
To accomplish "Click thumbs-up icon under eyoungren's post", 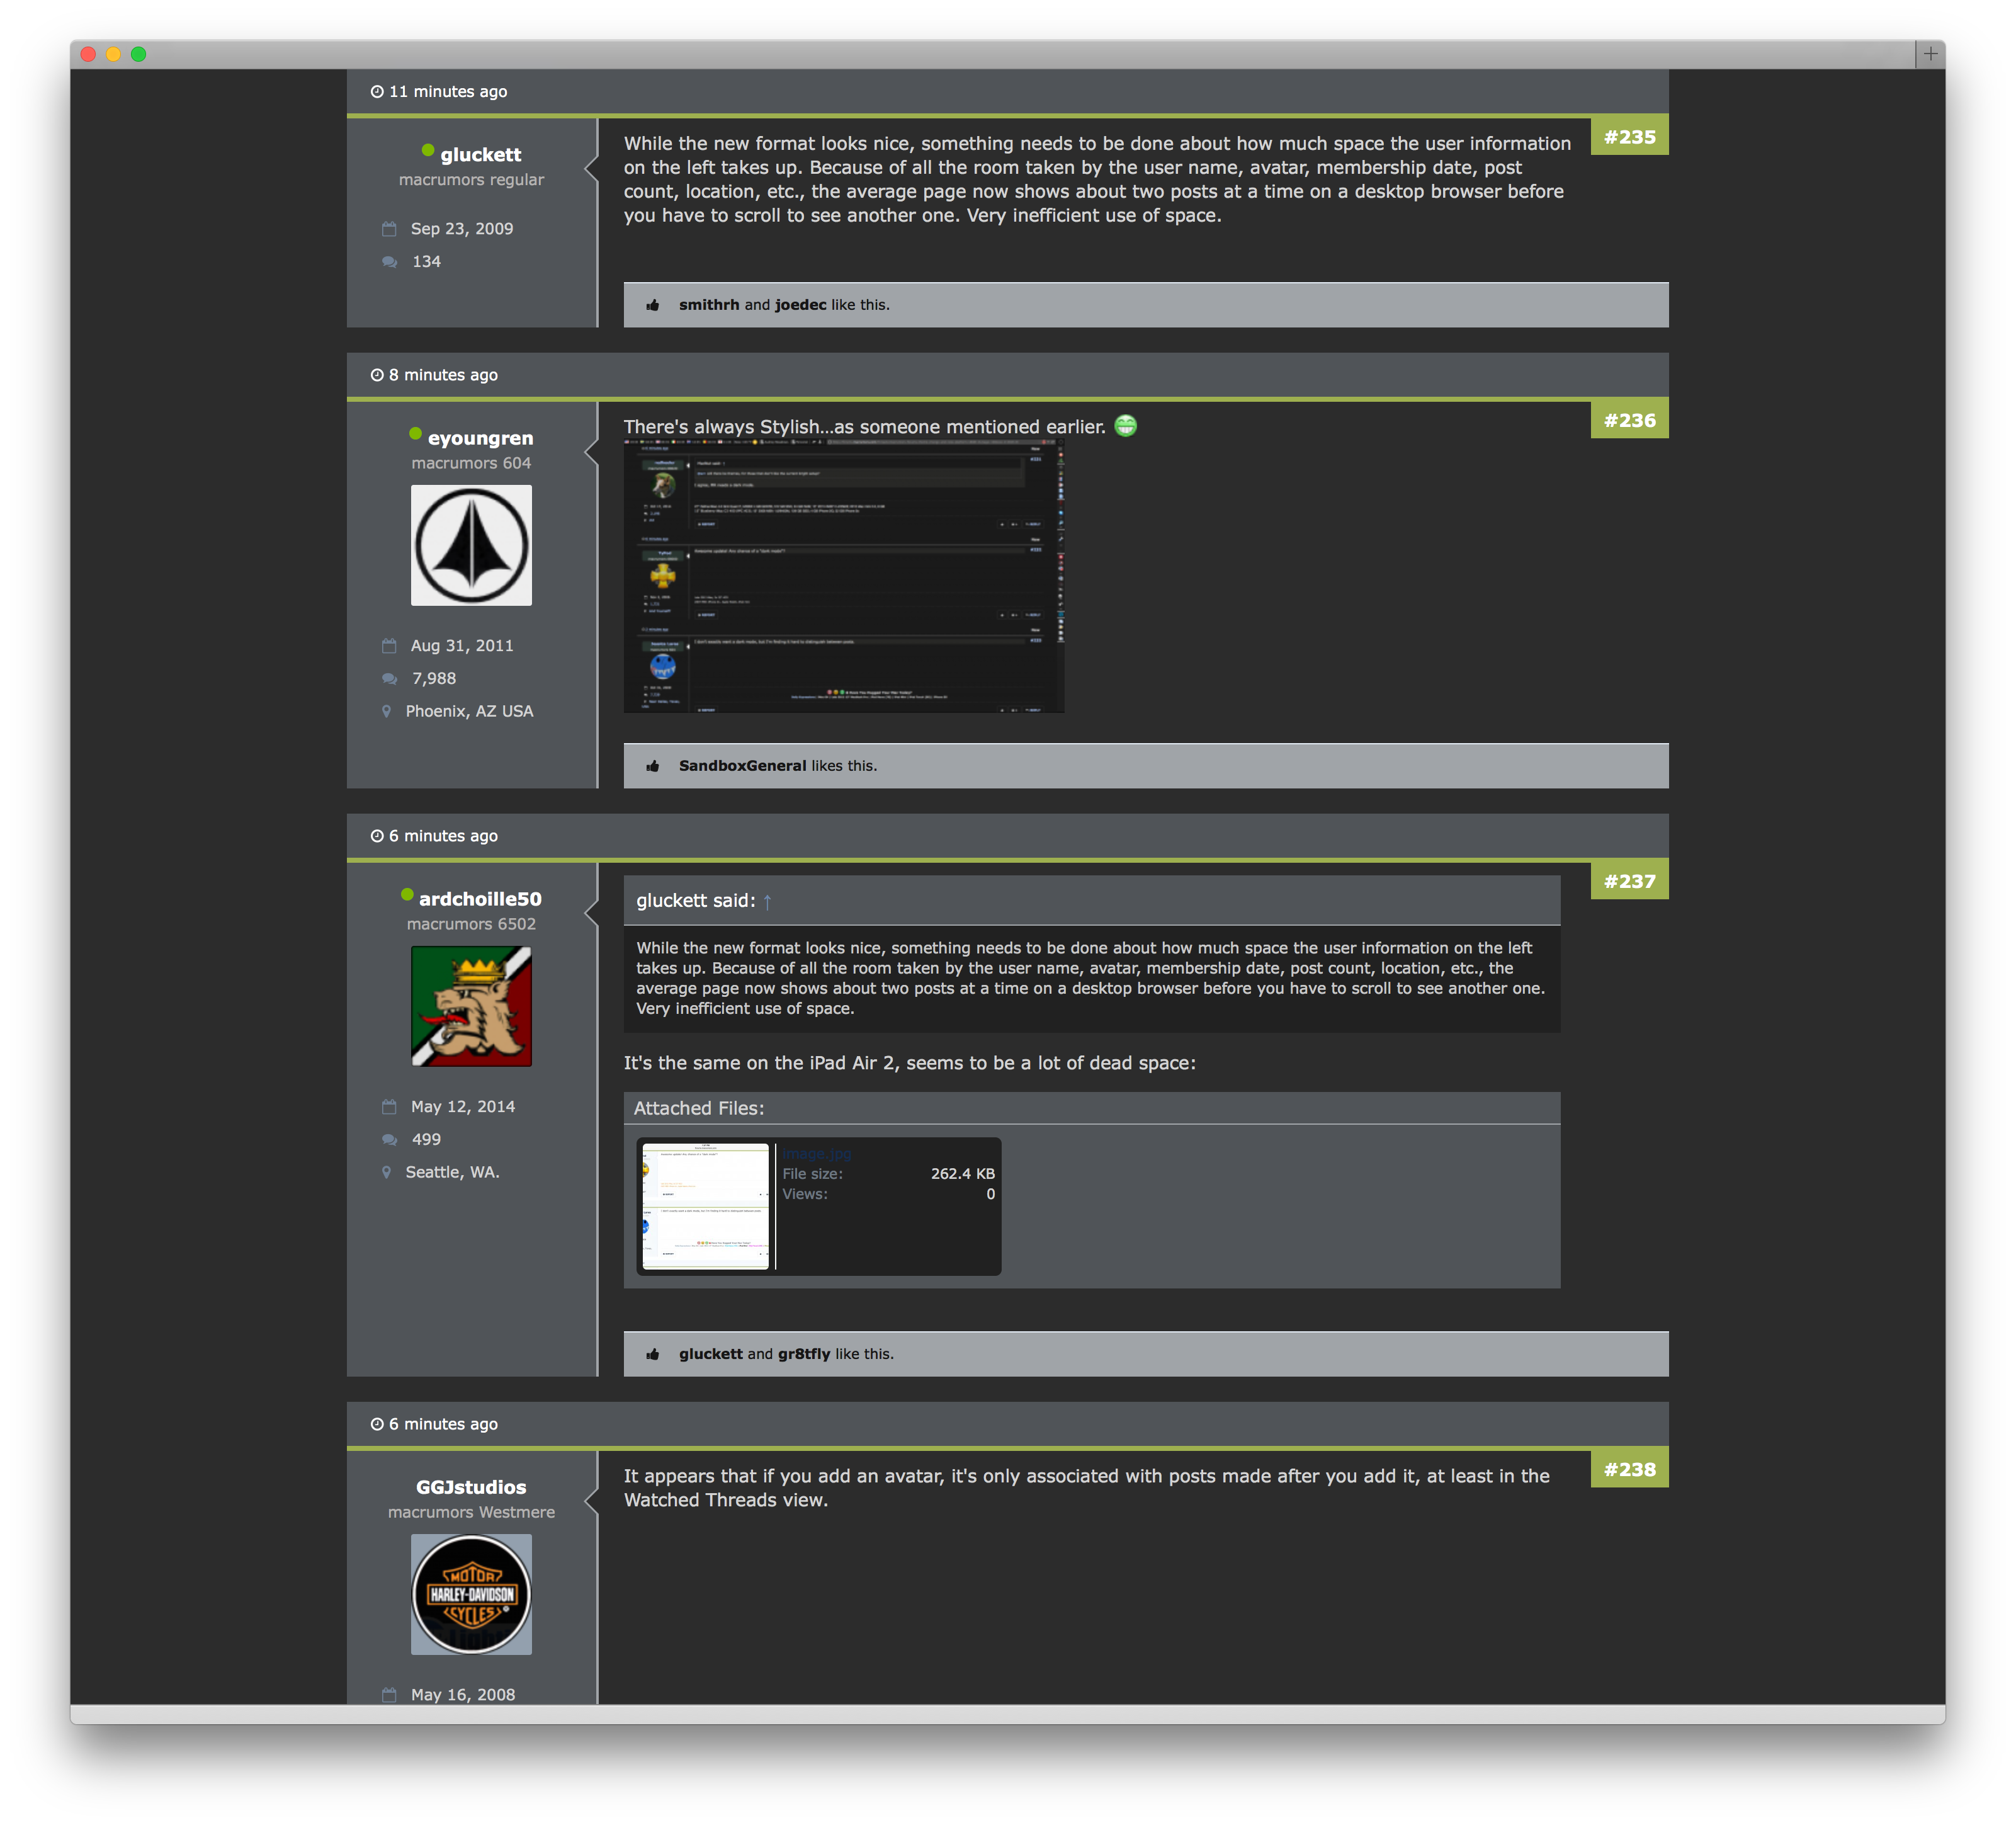I will click(653, 766).
